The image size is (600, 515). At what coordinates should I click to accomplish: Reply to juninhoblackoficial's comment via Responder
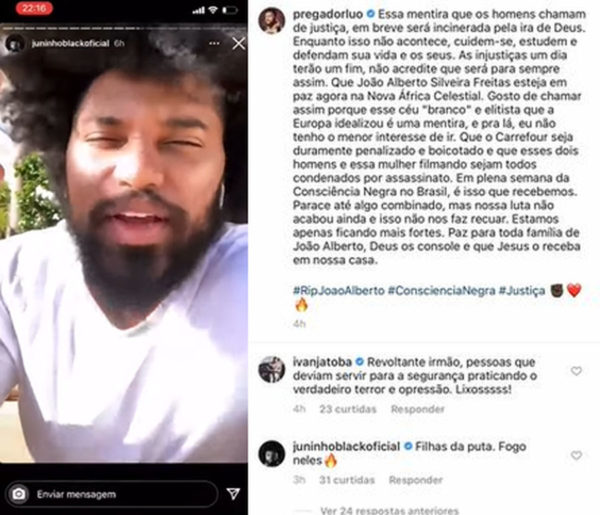point(416,480)
